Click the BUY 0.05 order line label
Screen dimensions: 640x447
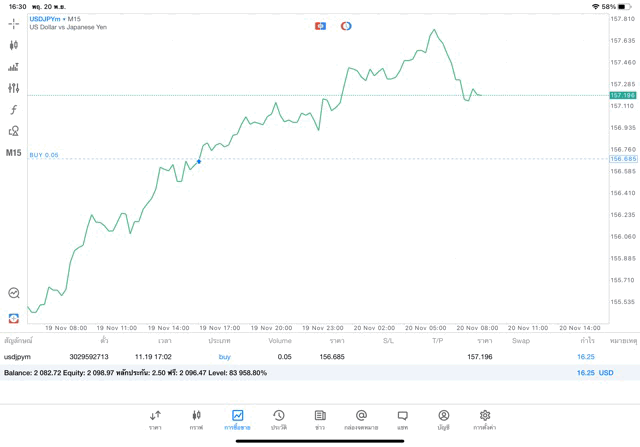(44, 155)
